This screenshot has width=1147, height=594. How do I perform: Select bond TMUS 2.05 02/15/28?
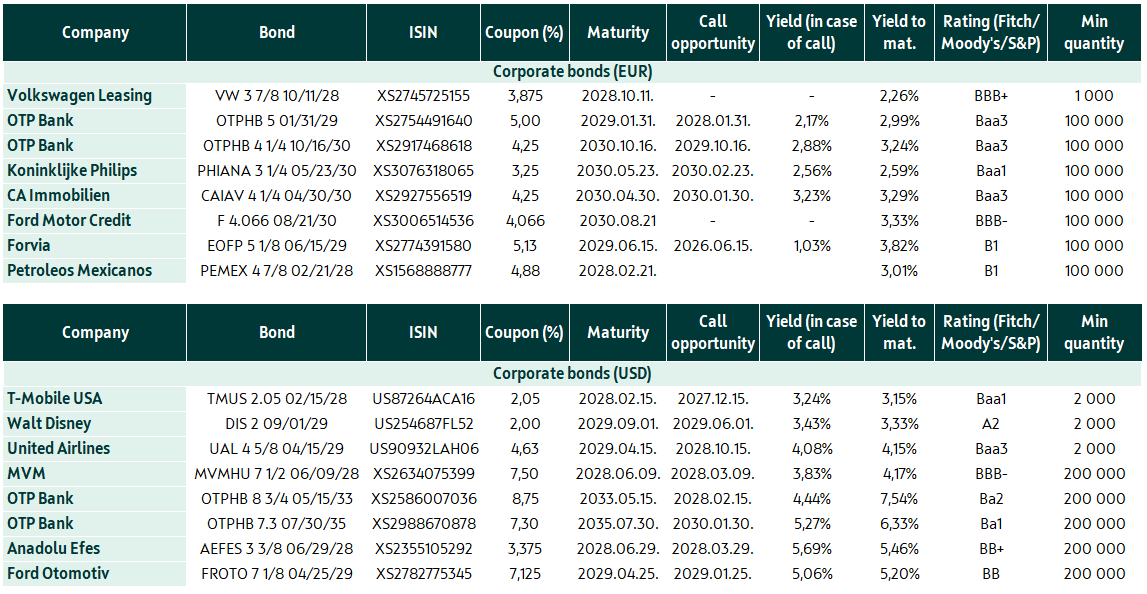point(277,399)
